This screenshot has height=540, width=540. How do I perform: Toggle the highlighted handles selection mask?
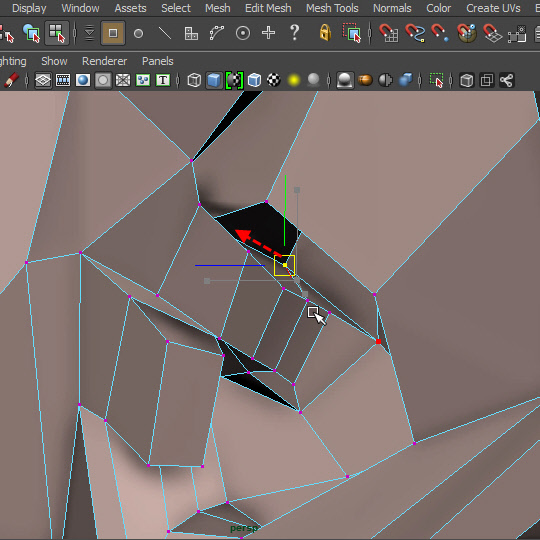coord(113,33)
